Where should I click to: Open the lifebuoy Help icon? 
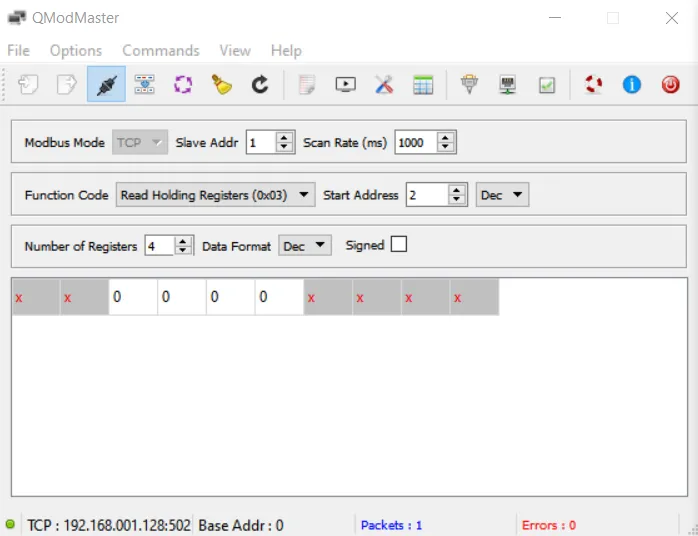(x=594, y=85)
